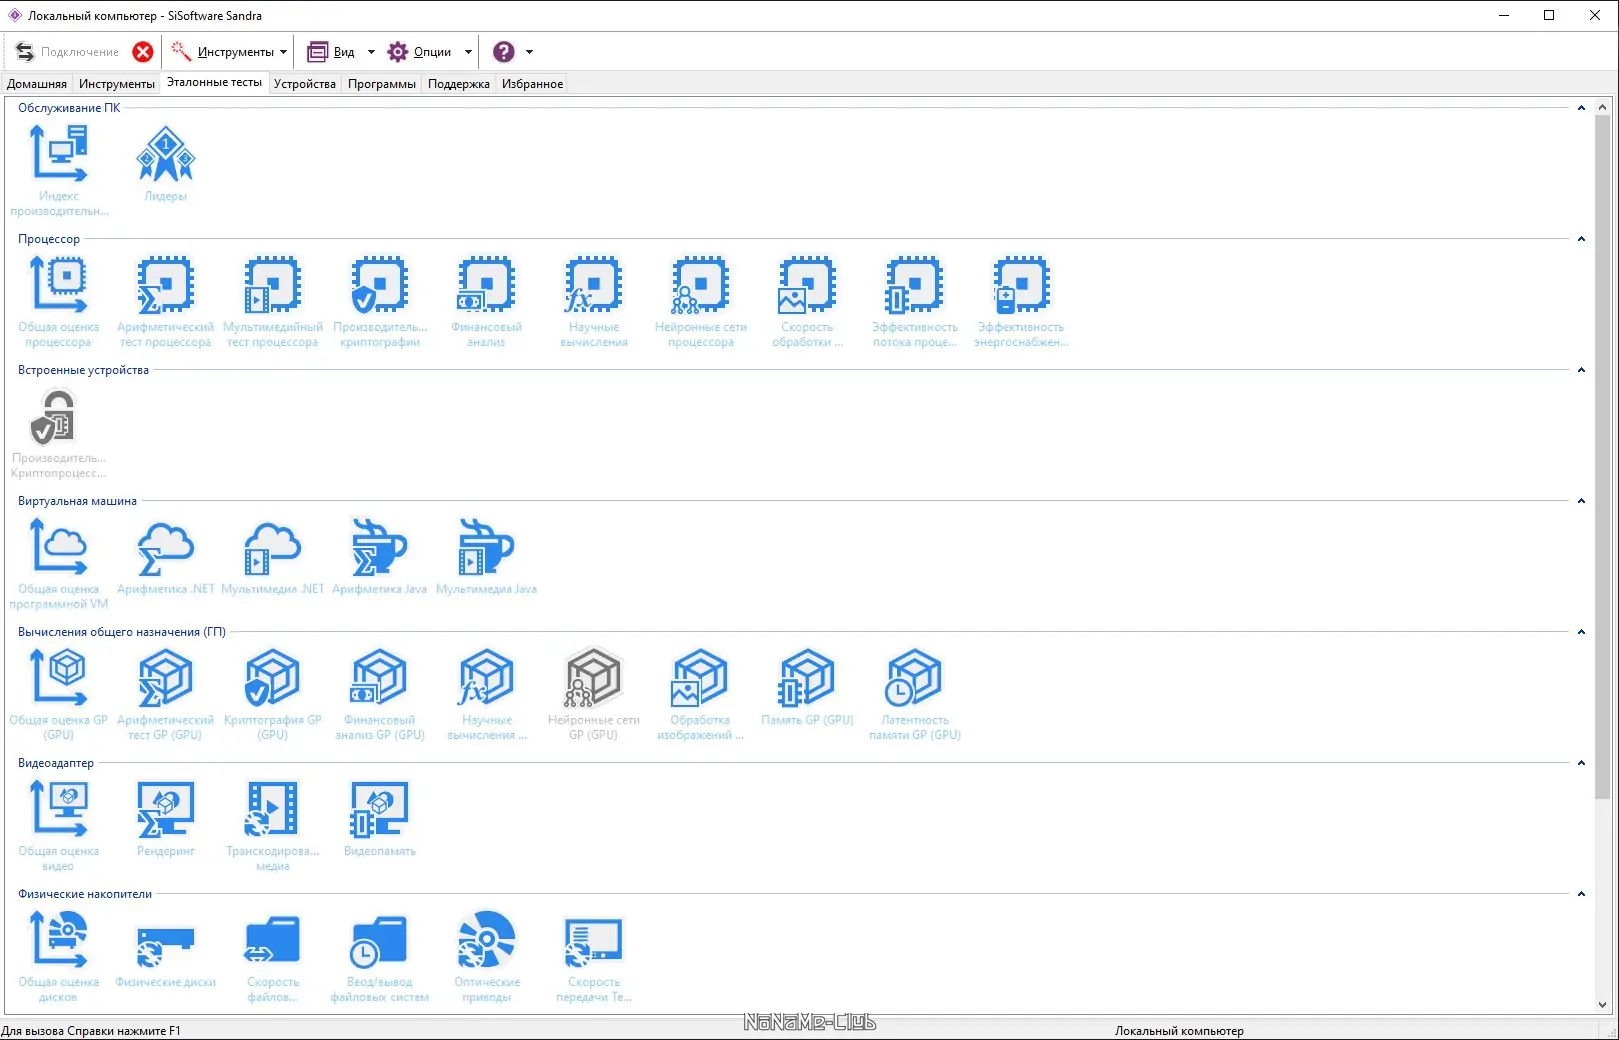Image resolution: width=1619 pixels, height=1040 pixels.
Task: Run the Arithmetic processor benchmark
Action: pos(165,285)
